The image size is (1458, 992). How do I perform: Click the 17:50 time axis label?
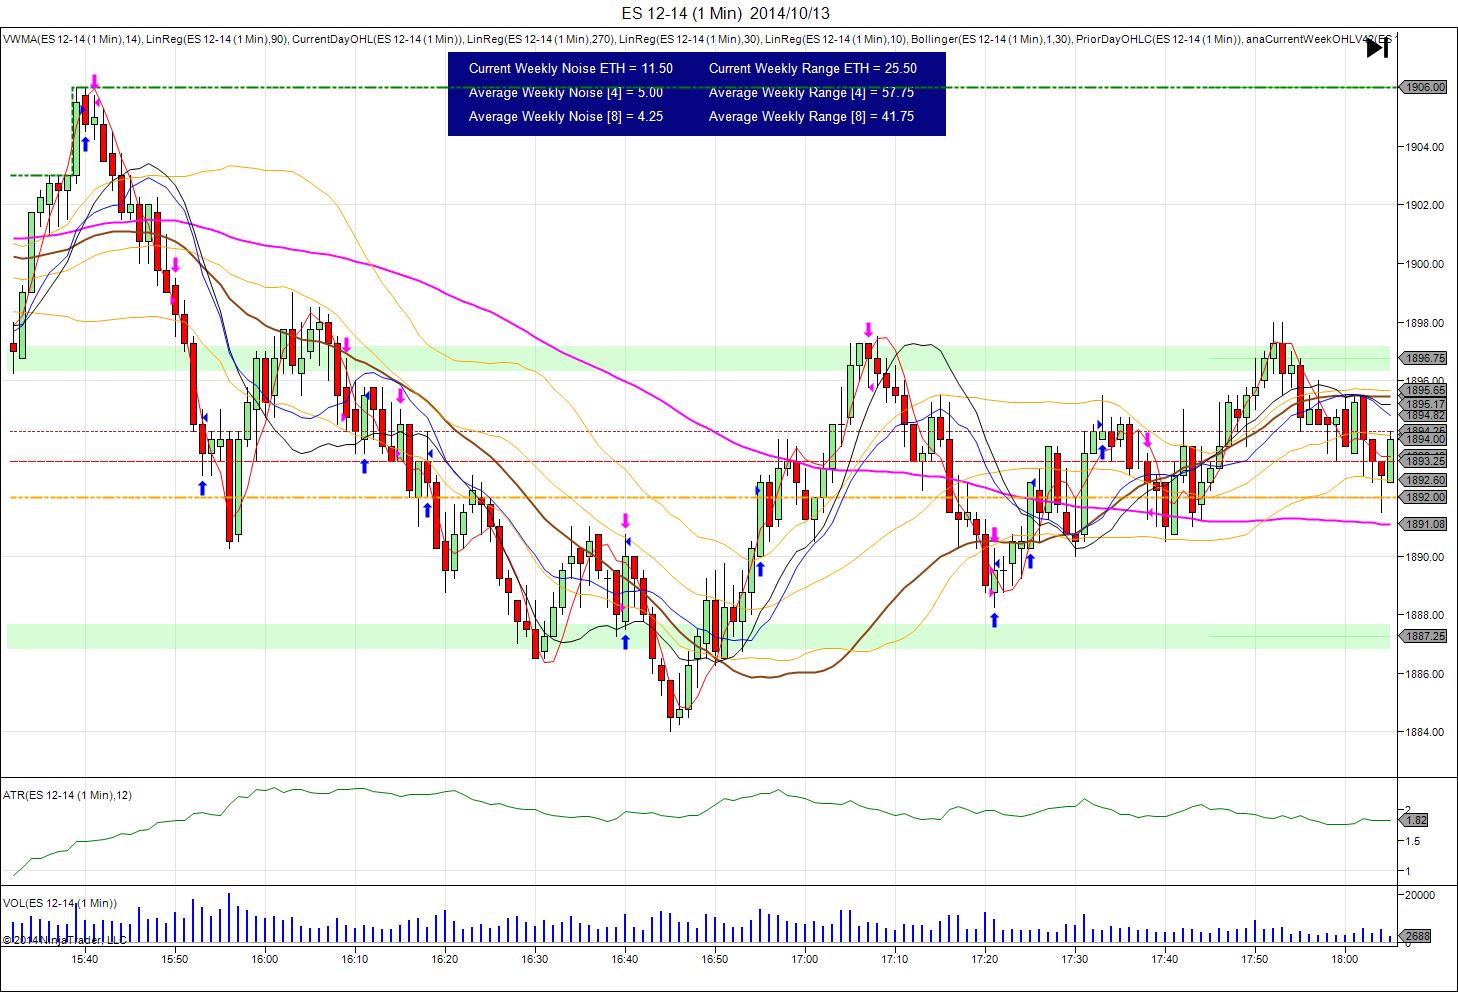coord(1254,959)
